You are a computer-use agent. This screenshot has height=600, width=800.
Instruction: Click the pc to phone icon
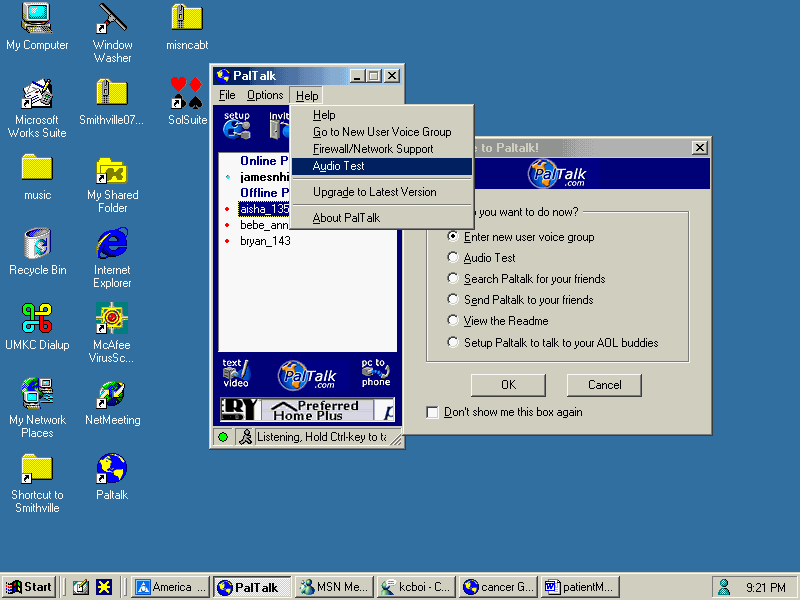coord(376,372)
